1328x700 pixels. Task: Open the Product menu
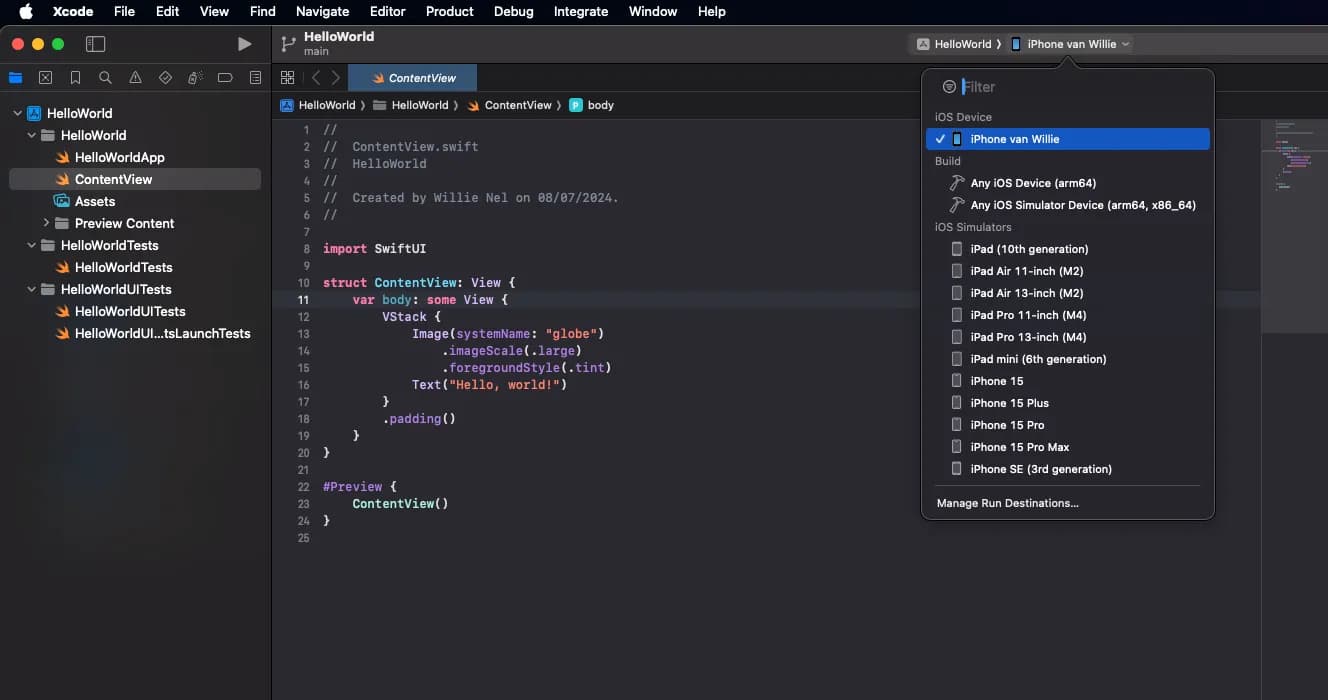pos(449,11)
